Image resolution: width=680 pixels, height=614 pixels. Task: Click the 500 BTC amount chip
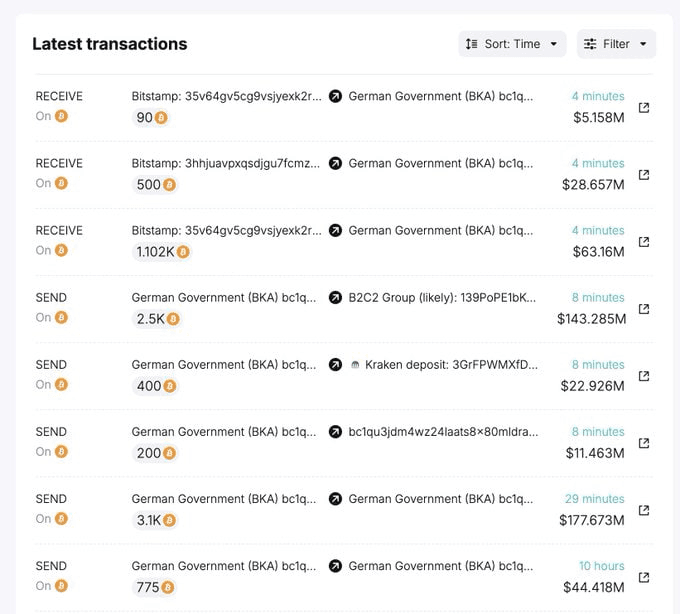tap(155, 185)
